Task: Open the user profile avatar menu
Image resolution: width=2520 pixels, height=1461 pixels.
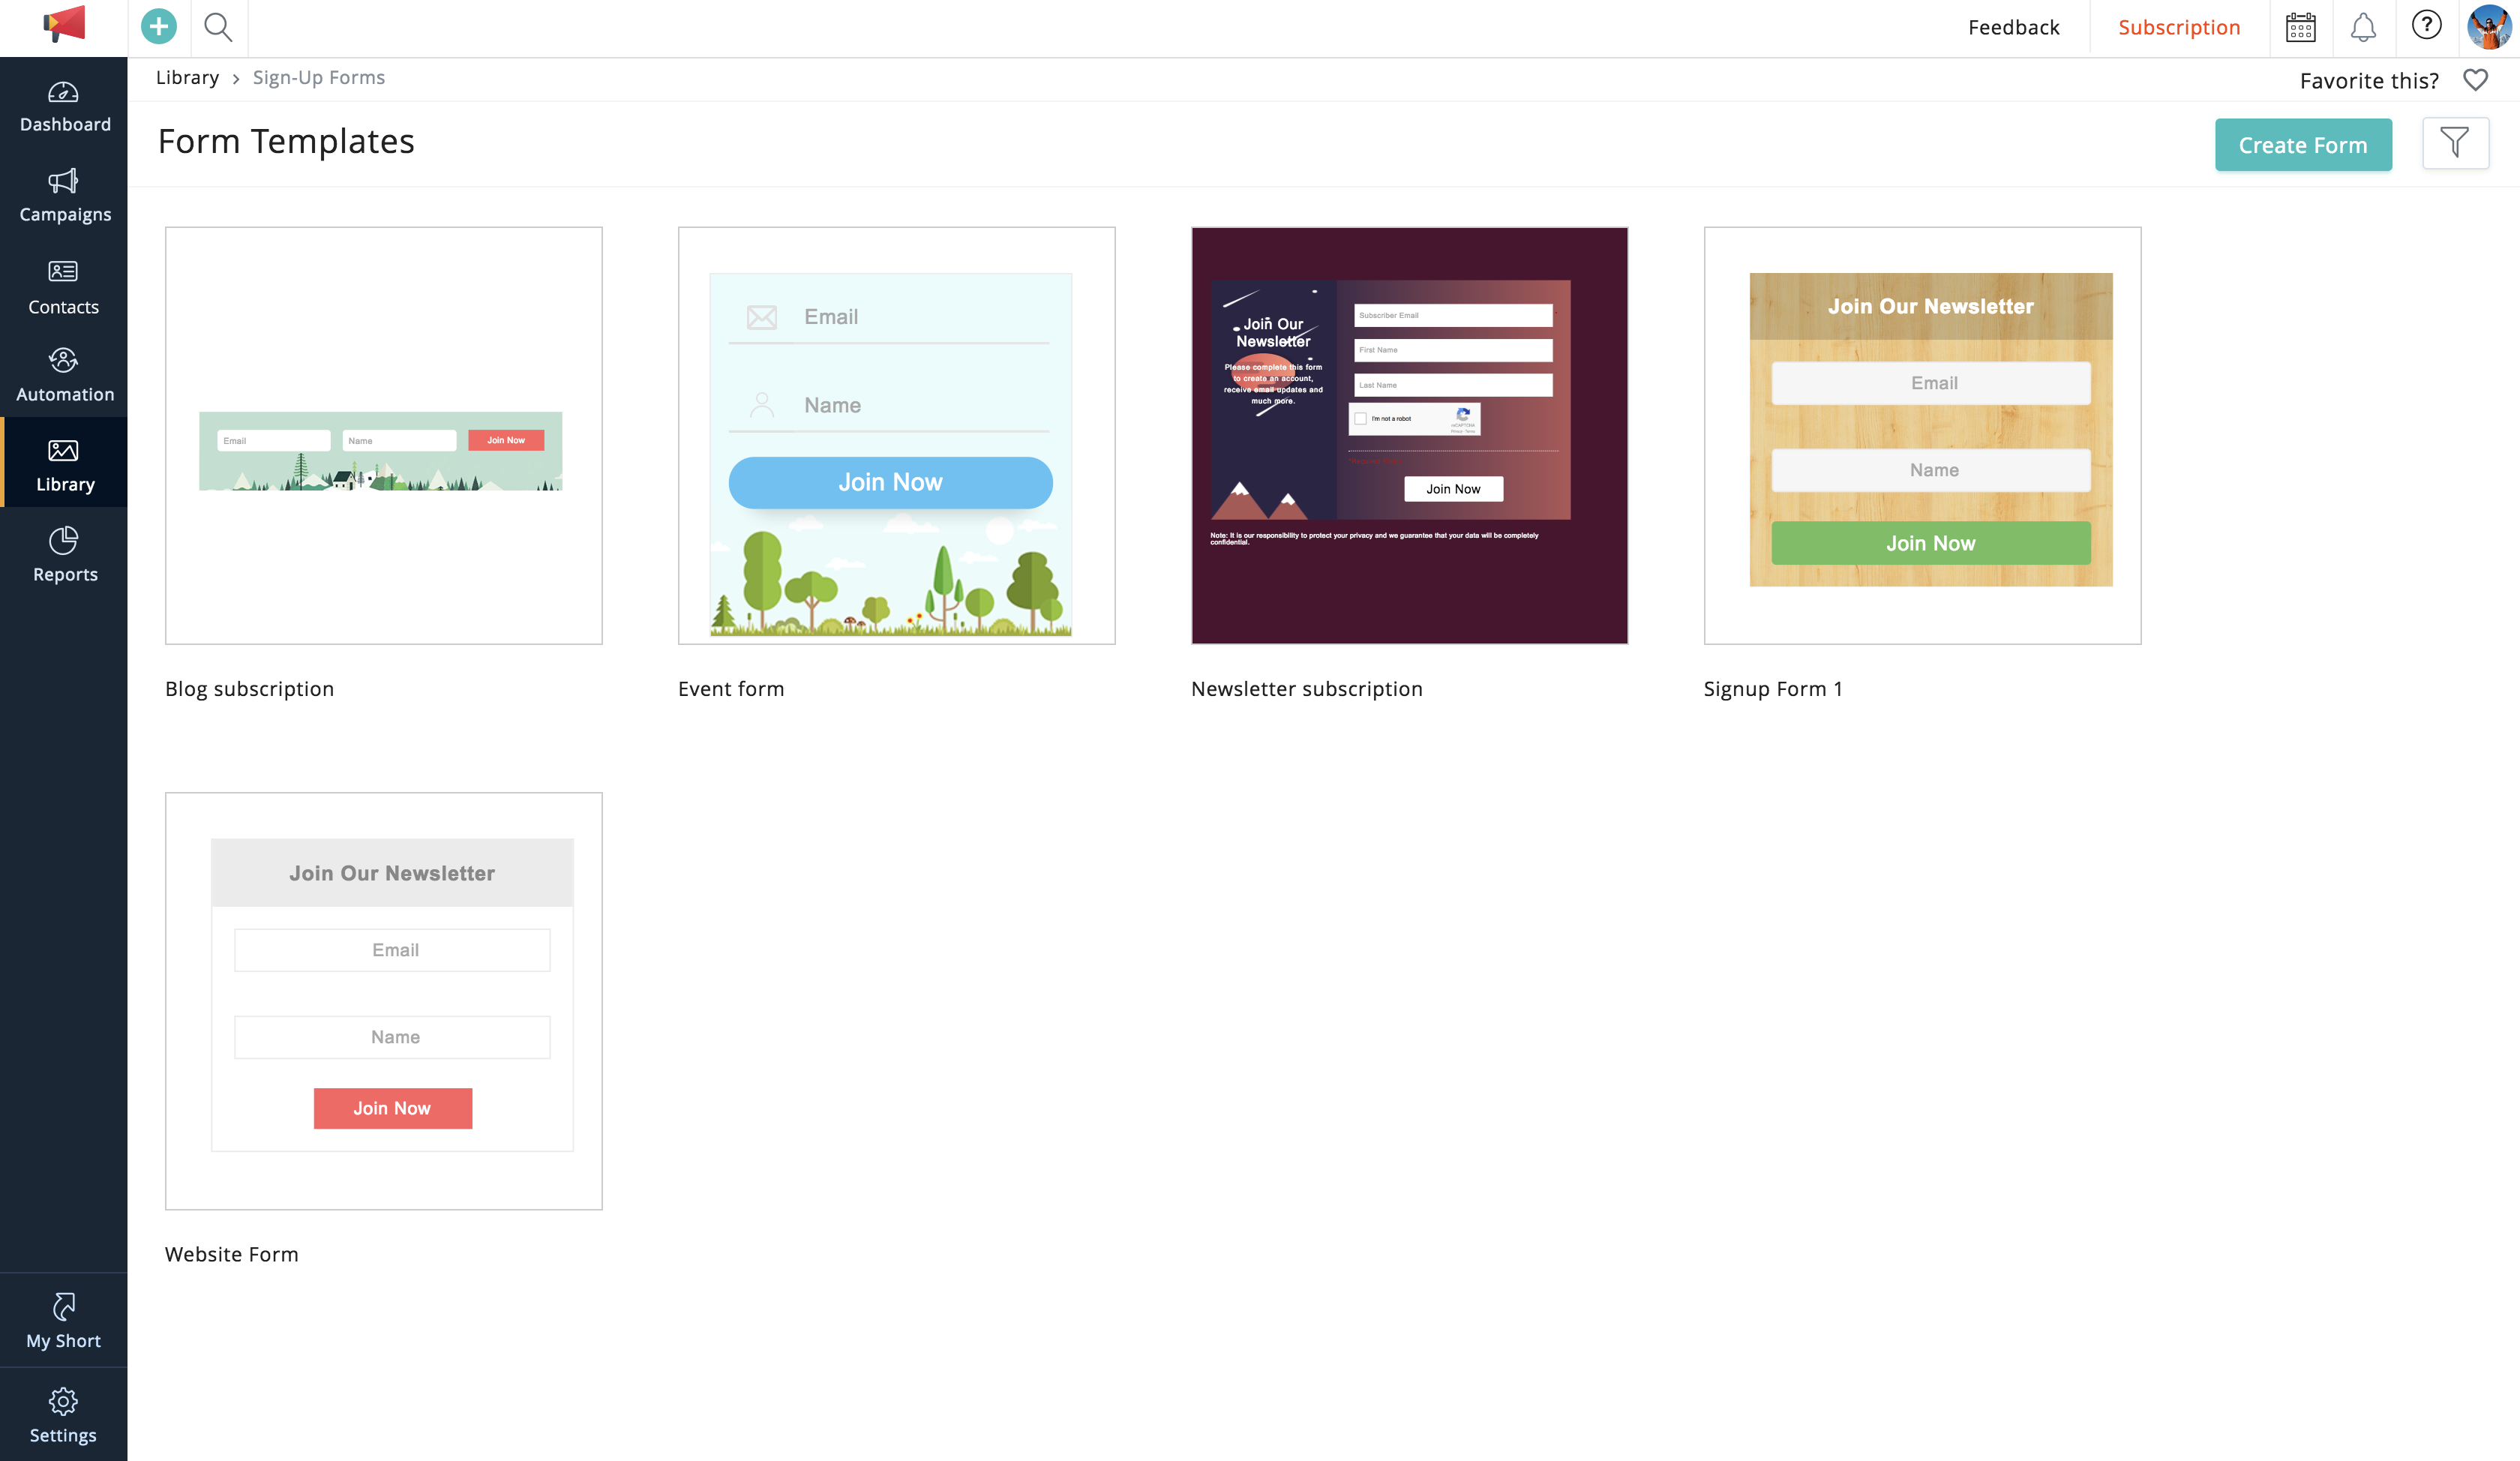Action: pos(2488,27)
